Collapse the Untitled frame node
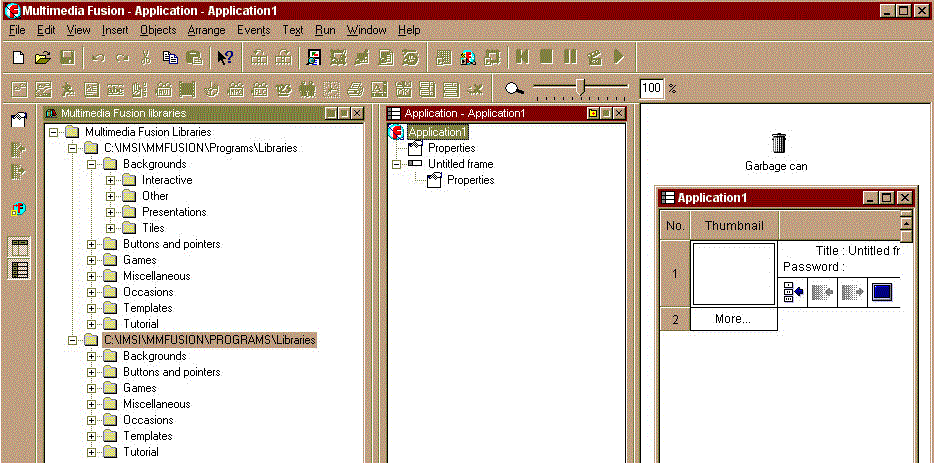Viewport: 934px width, 463px height. (x=396, y=164)
